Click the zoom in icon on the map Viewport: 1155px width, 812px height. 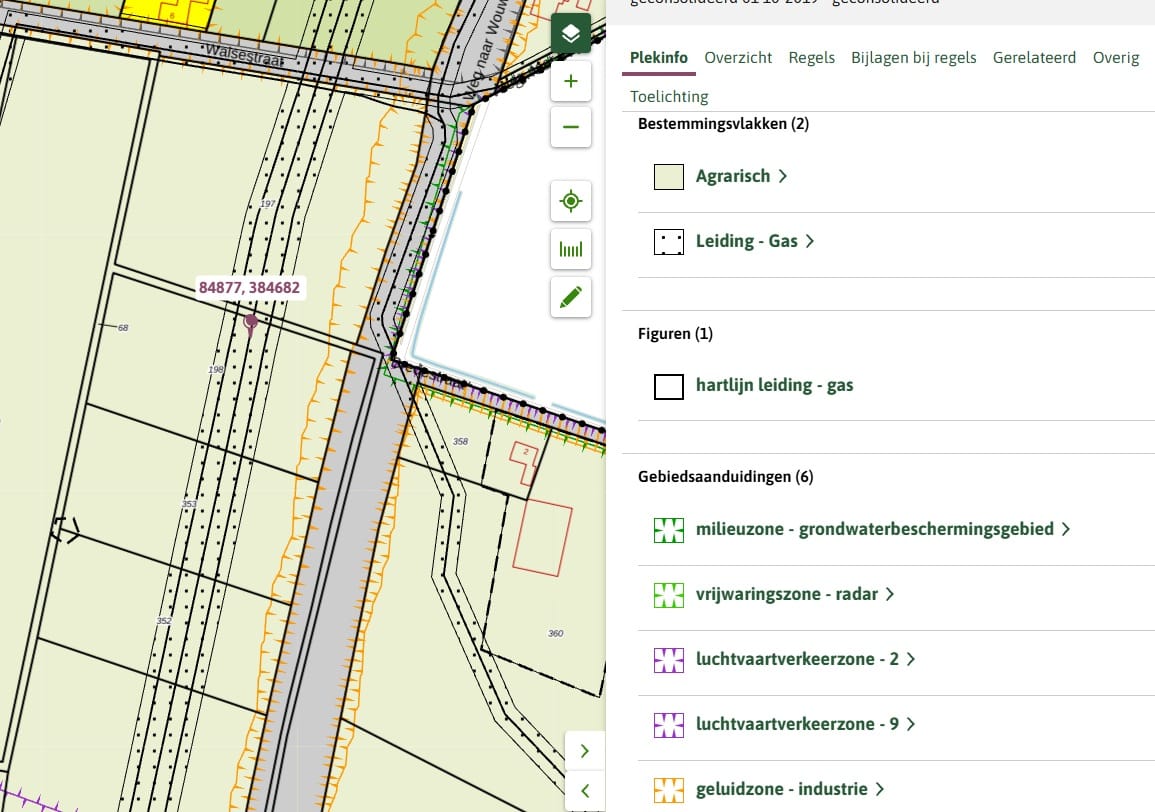[x=570, y=81]
